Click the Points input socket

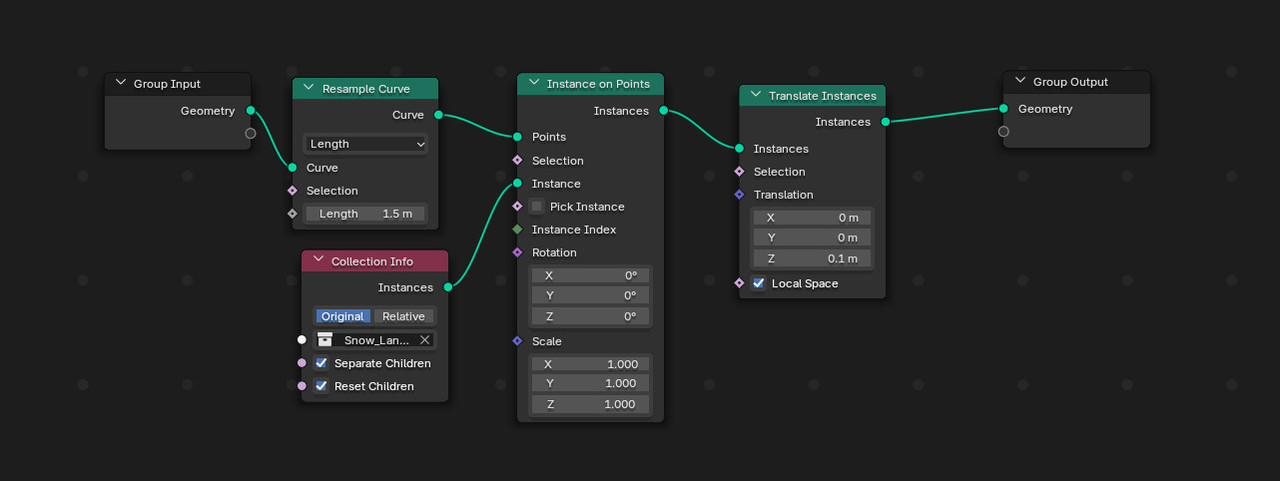517,137
